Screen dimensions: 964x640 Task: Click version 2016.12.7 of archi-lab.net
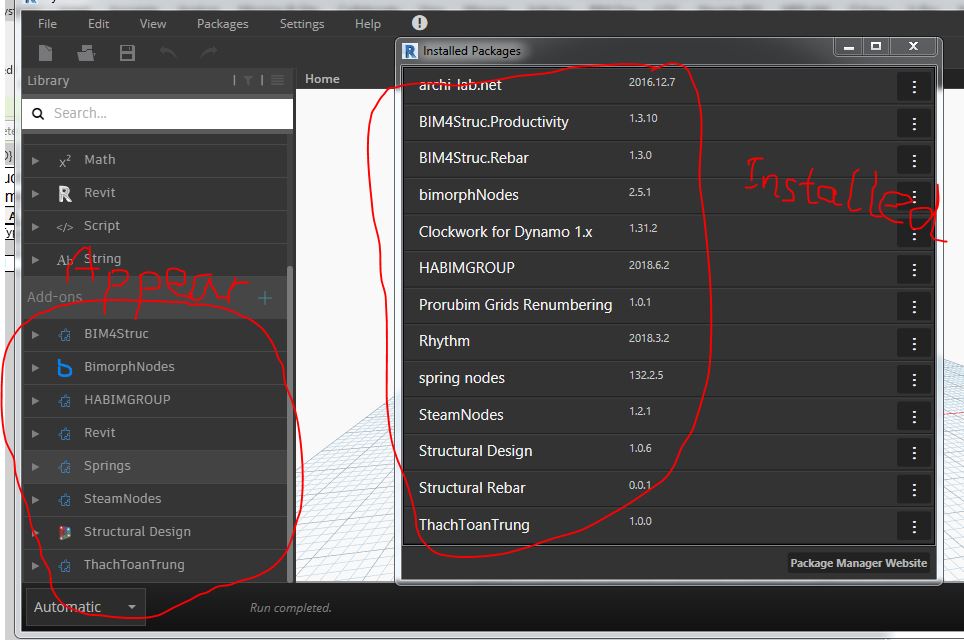652,82
